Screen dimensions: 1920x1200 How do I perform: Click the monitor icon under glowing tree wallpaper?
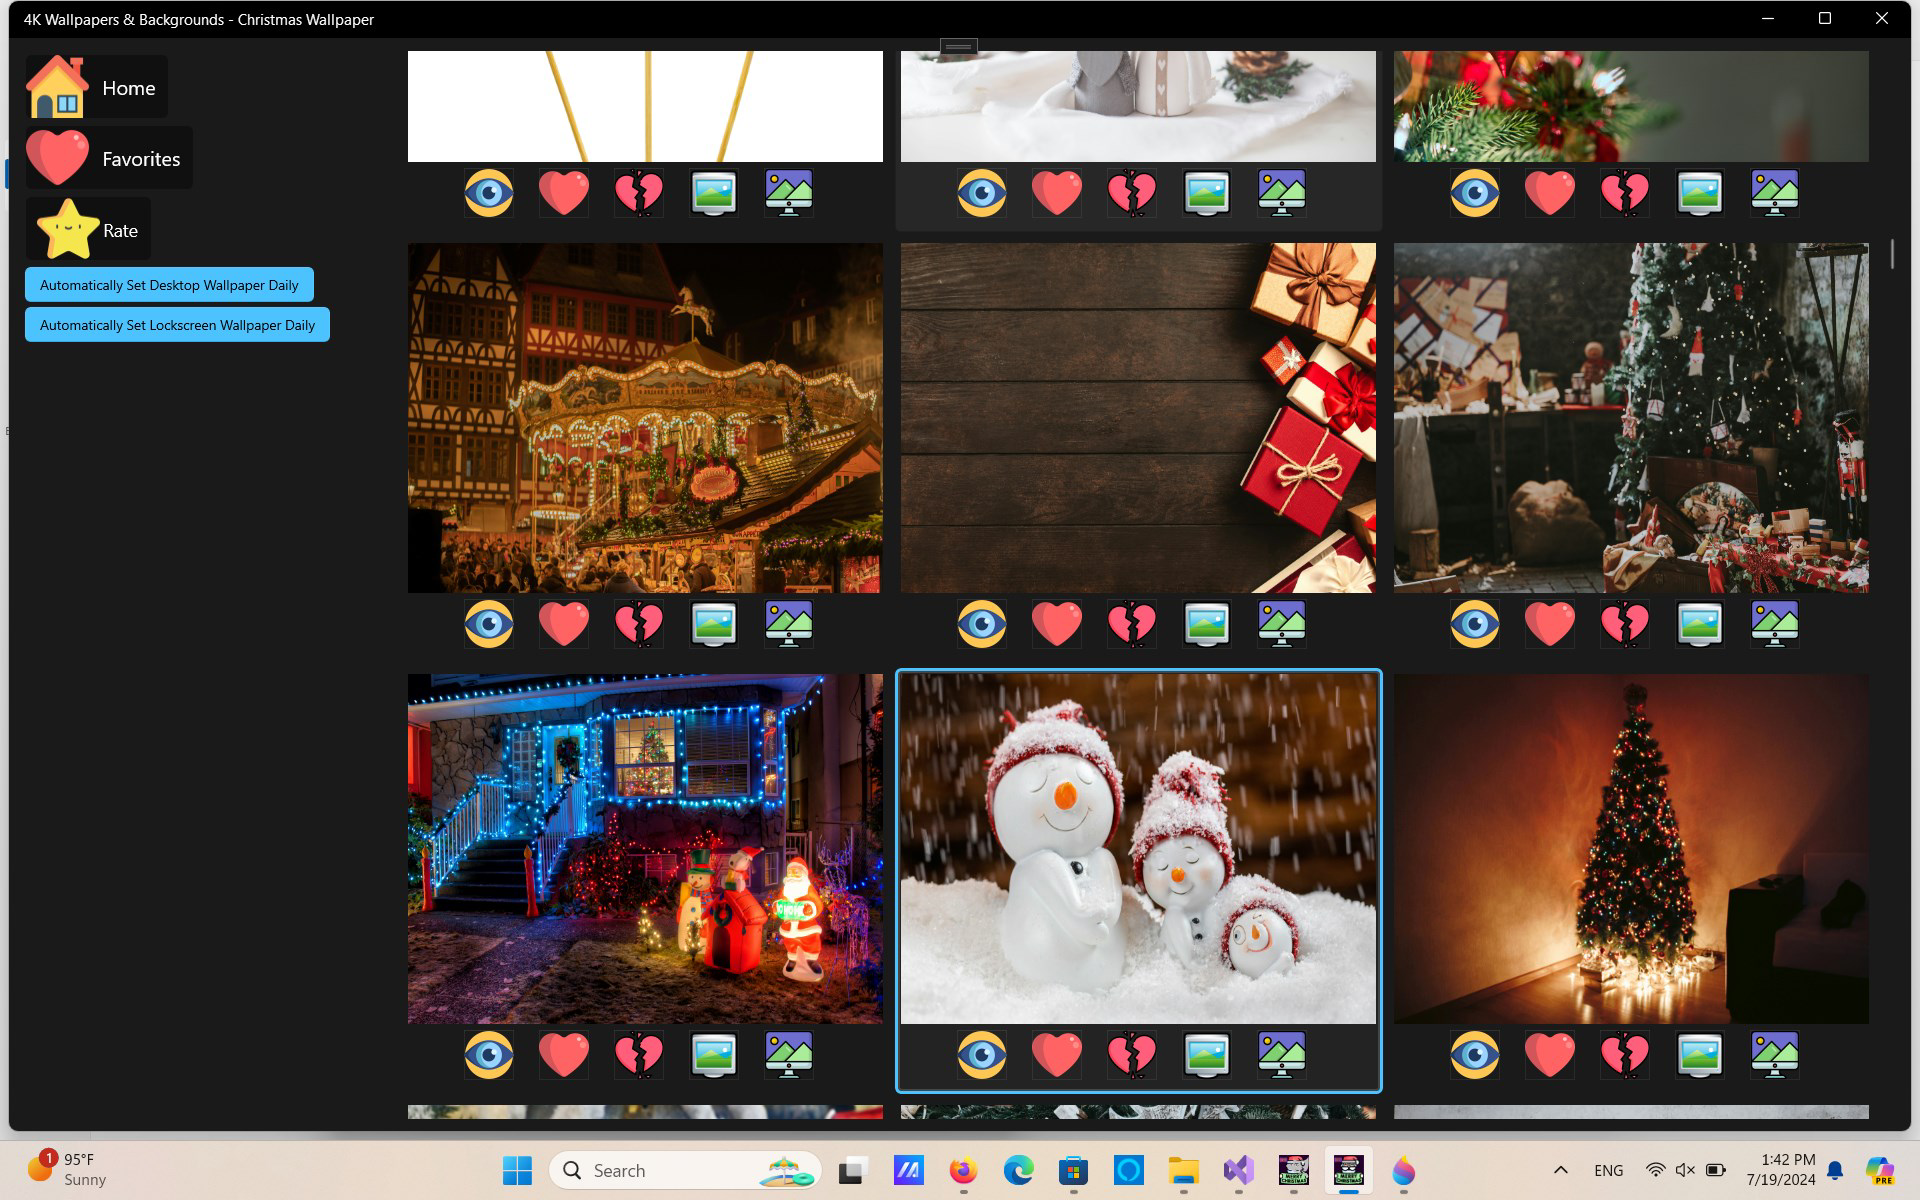click(x=1774, y=1055)
